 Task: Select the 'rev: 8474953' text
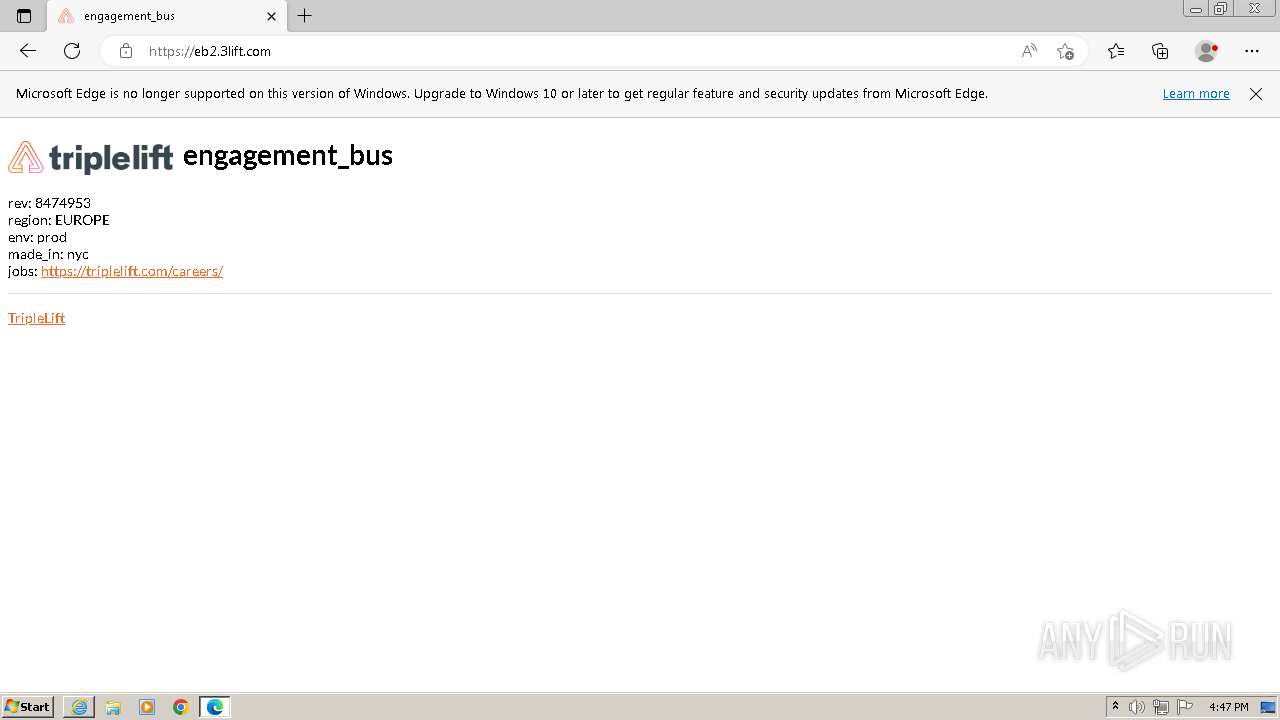[49, 203]
